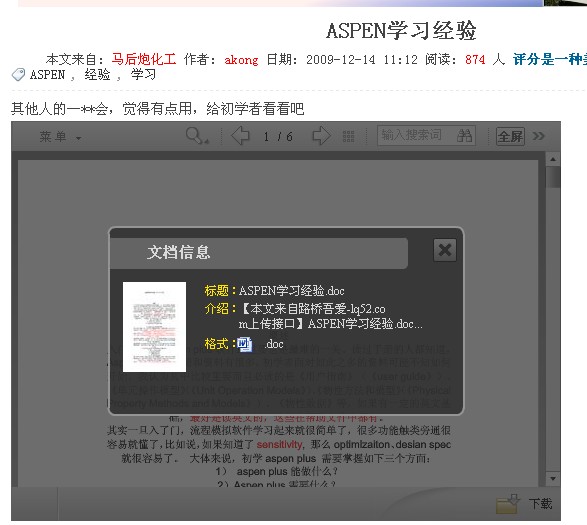The image size is (587, 525).
Task: Click scrollbar up arrow in viewer
Action: pos(553,160)
